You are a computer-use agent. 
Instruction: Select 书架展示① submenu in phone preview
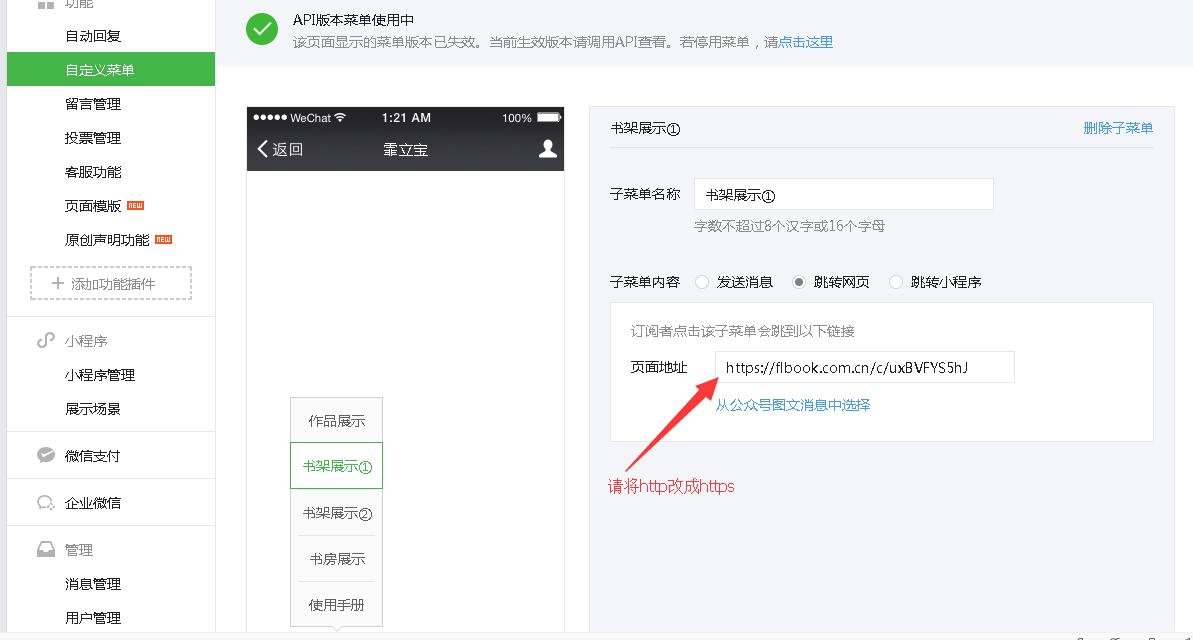click(336, 466)
